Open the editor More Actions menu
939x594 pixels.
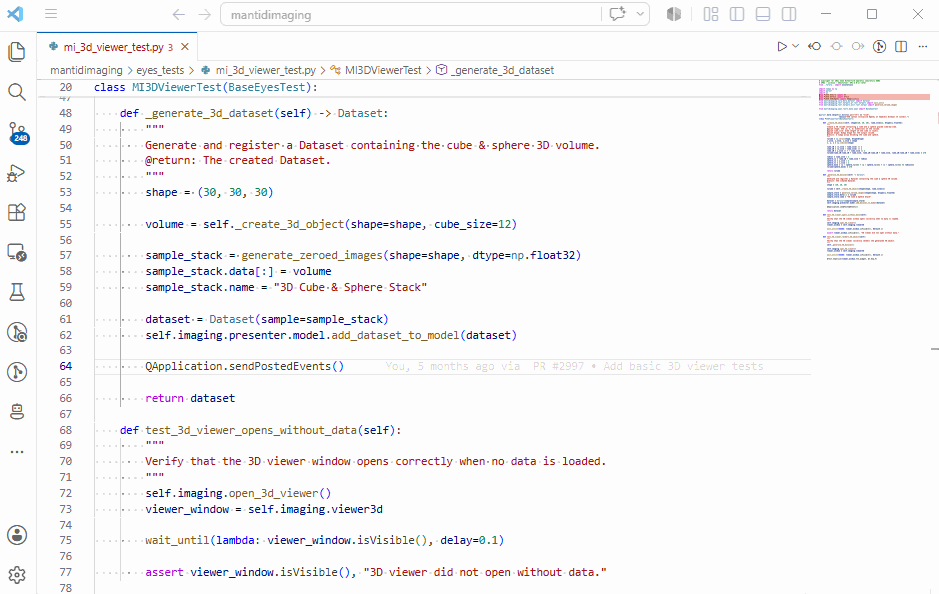pyautogui.click(x=922, y=46)
